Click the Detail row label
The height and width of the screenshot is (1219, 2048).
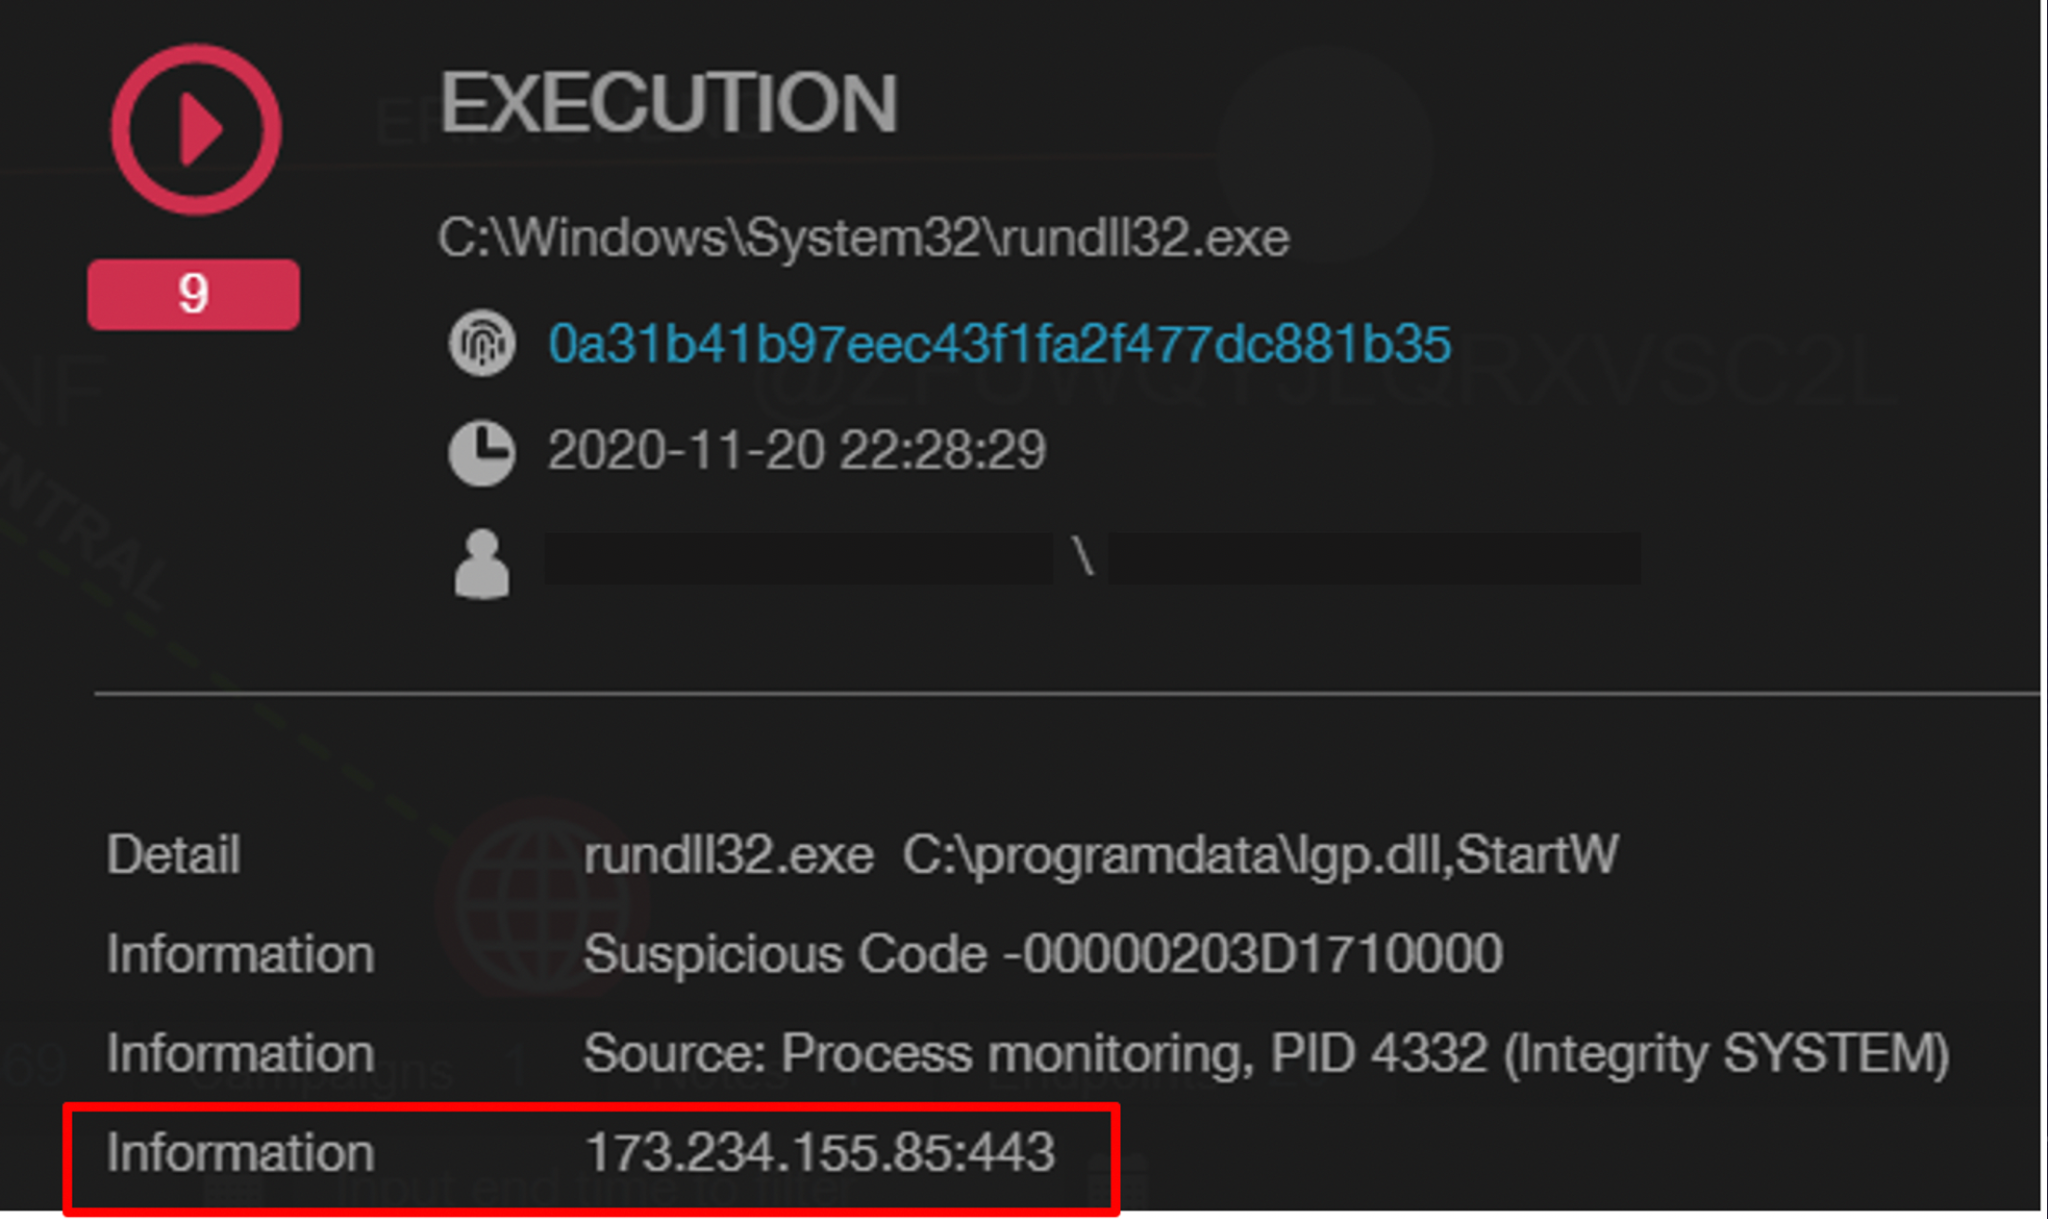tap(173, 855)
